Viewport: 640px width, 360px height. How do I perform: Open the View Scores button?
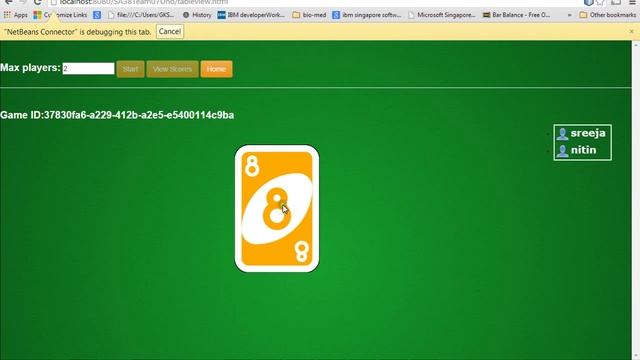click(172, 69)
